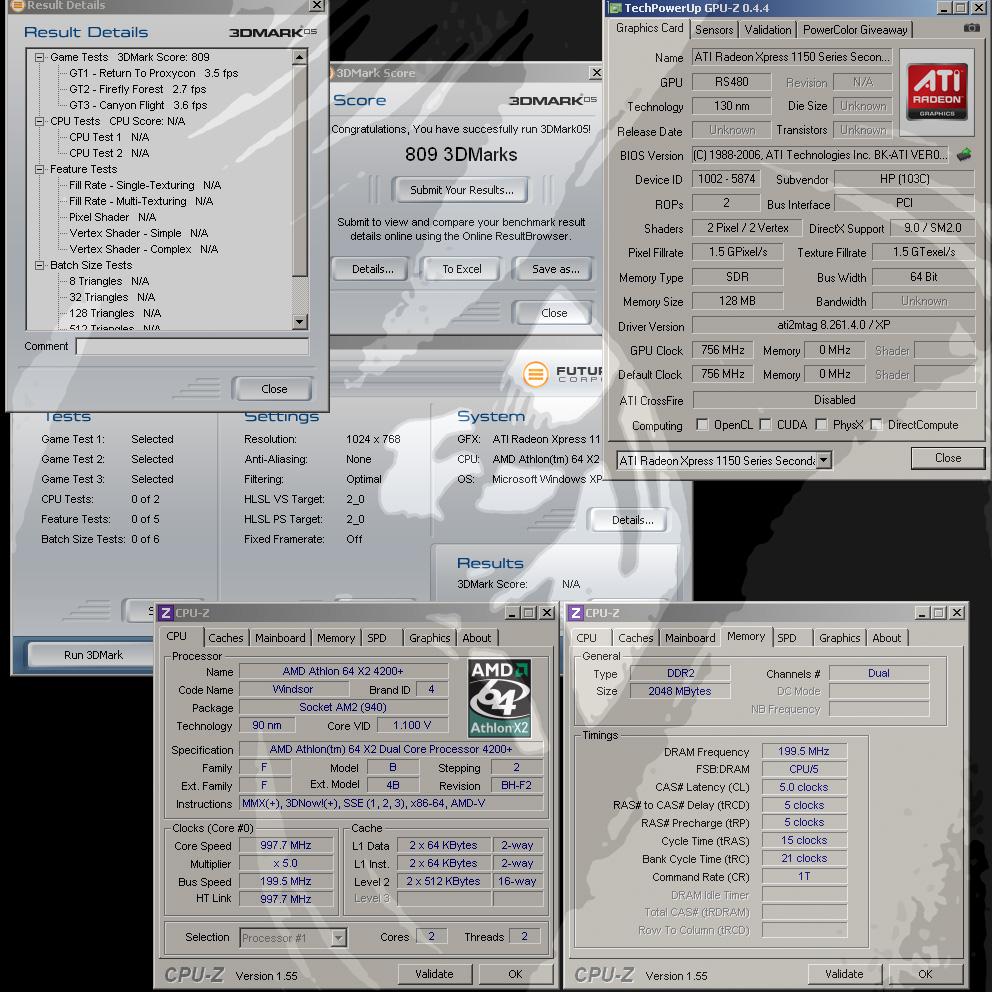
Task: Click the Driver Version ati2mtag value
Action: click(833, 325)
